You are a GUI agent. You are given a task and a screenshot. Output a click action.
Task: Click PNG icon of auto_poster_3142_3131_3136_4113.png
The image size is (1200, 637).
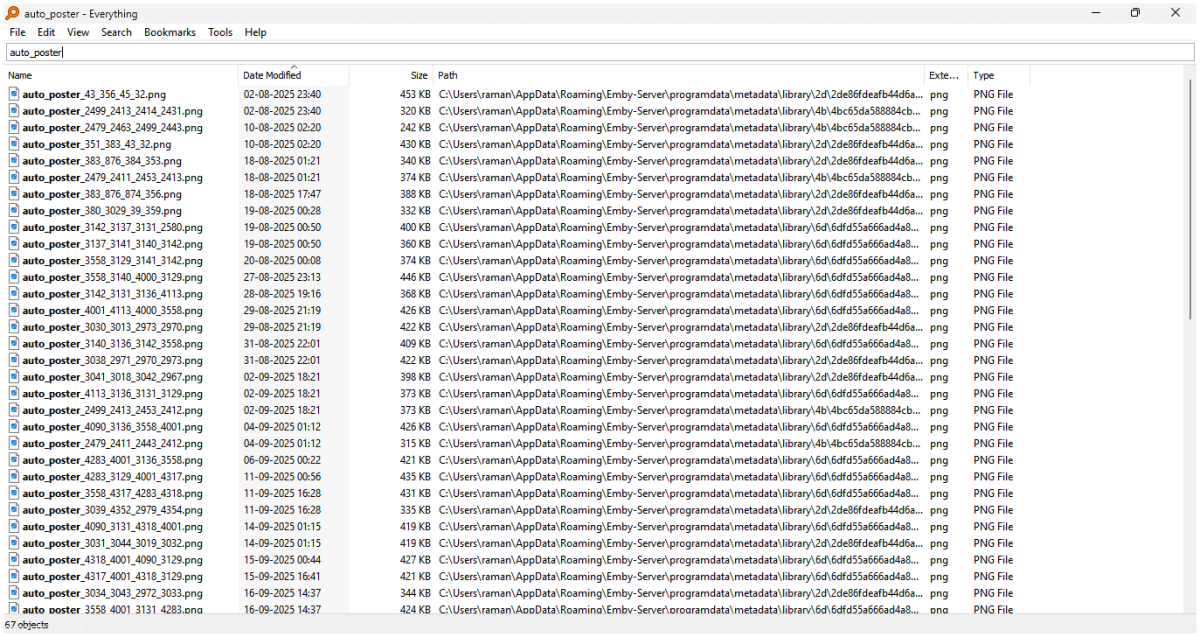14,293
